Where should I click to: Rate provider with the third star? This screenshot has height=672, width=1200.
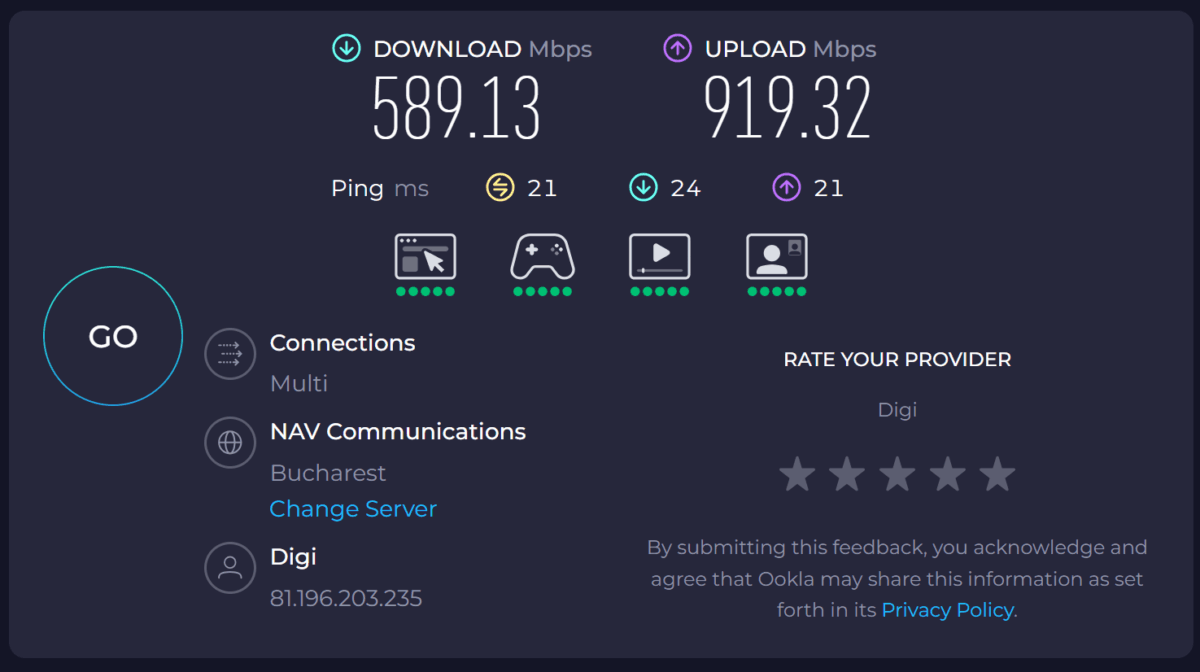coord(897,474)
